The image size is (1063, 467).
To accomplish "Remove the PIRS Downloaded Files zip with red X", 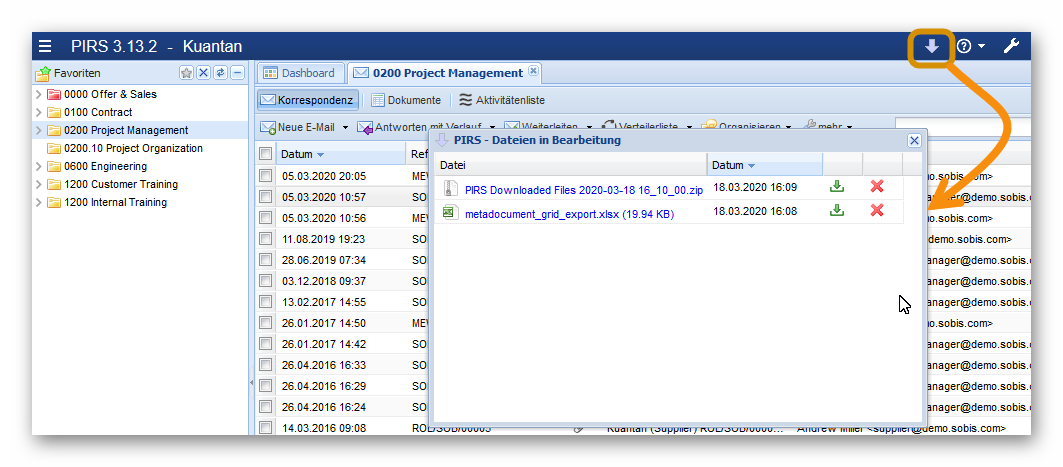I will point(877,187).
